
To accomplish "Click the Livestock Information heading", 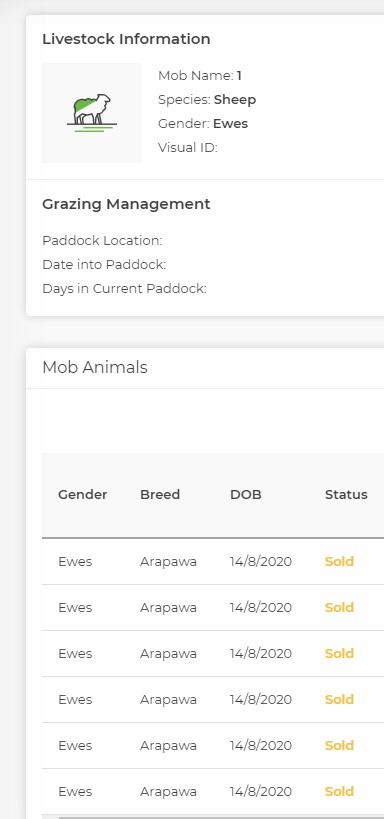I will coord(126,39).
